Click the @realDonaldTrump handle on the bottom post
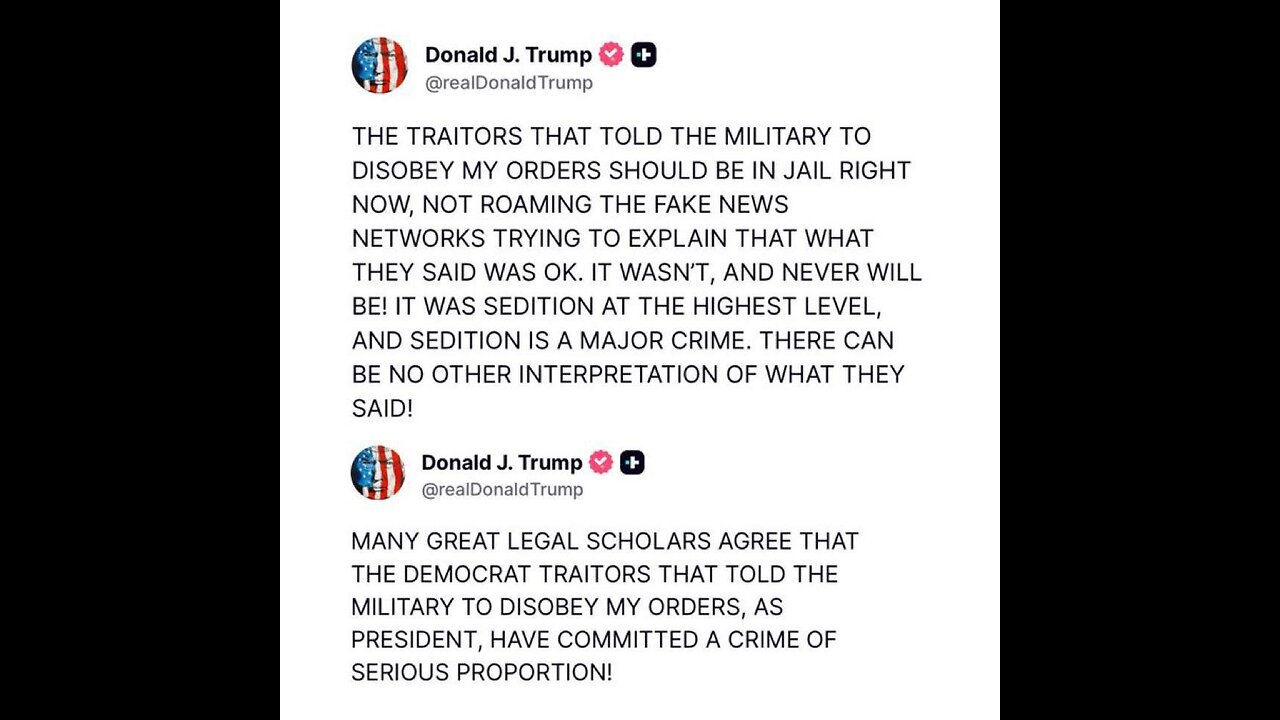The image size is (1280, 720). 502,489
